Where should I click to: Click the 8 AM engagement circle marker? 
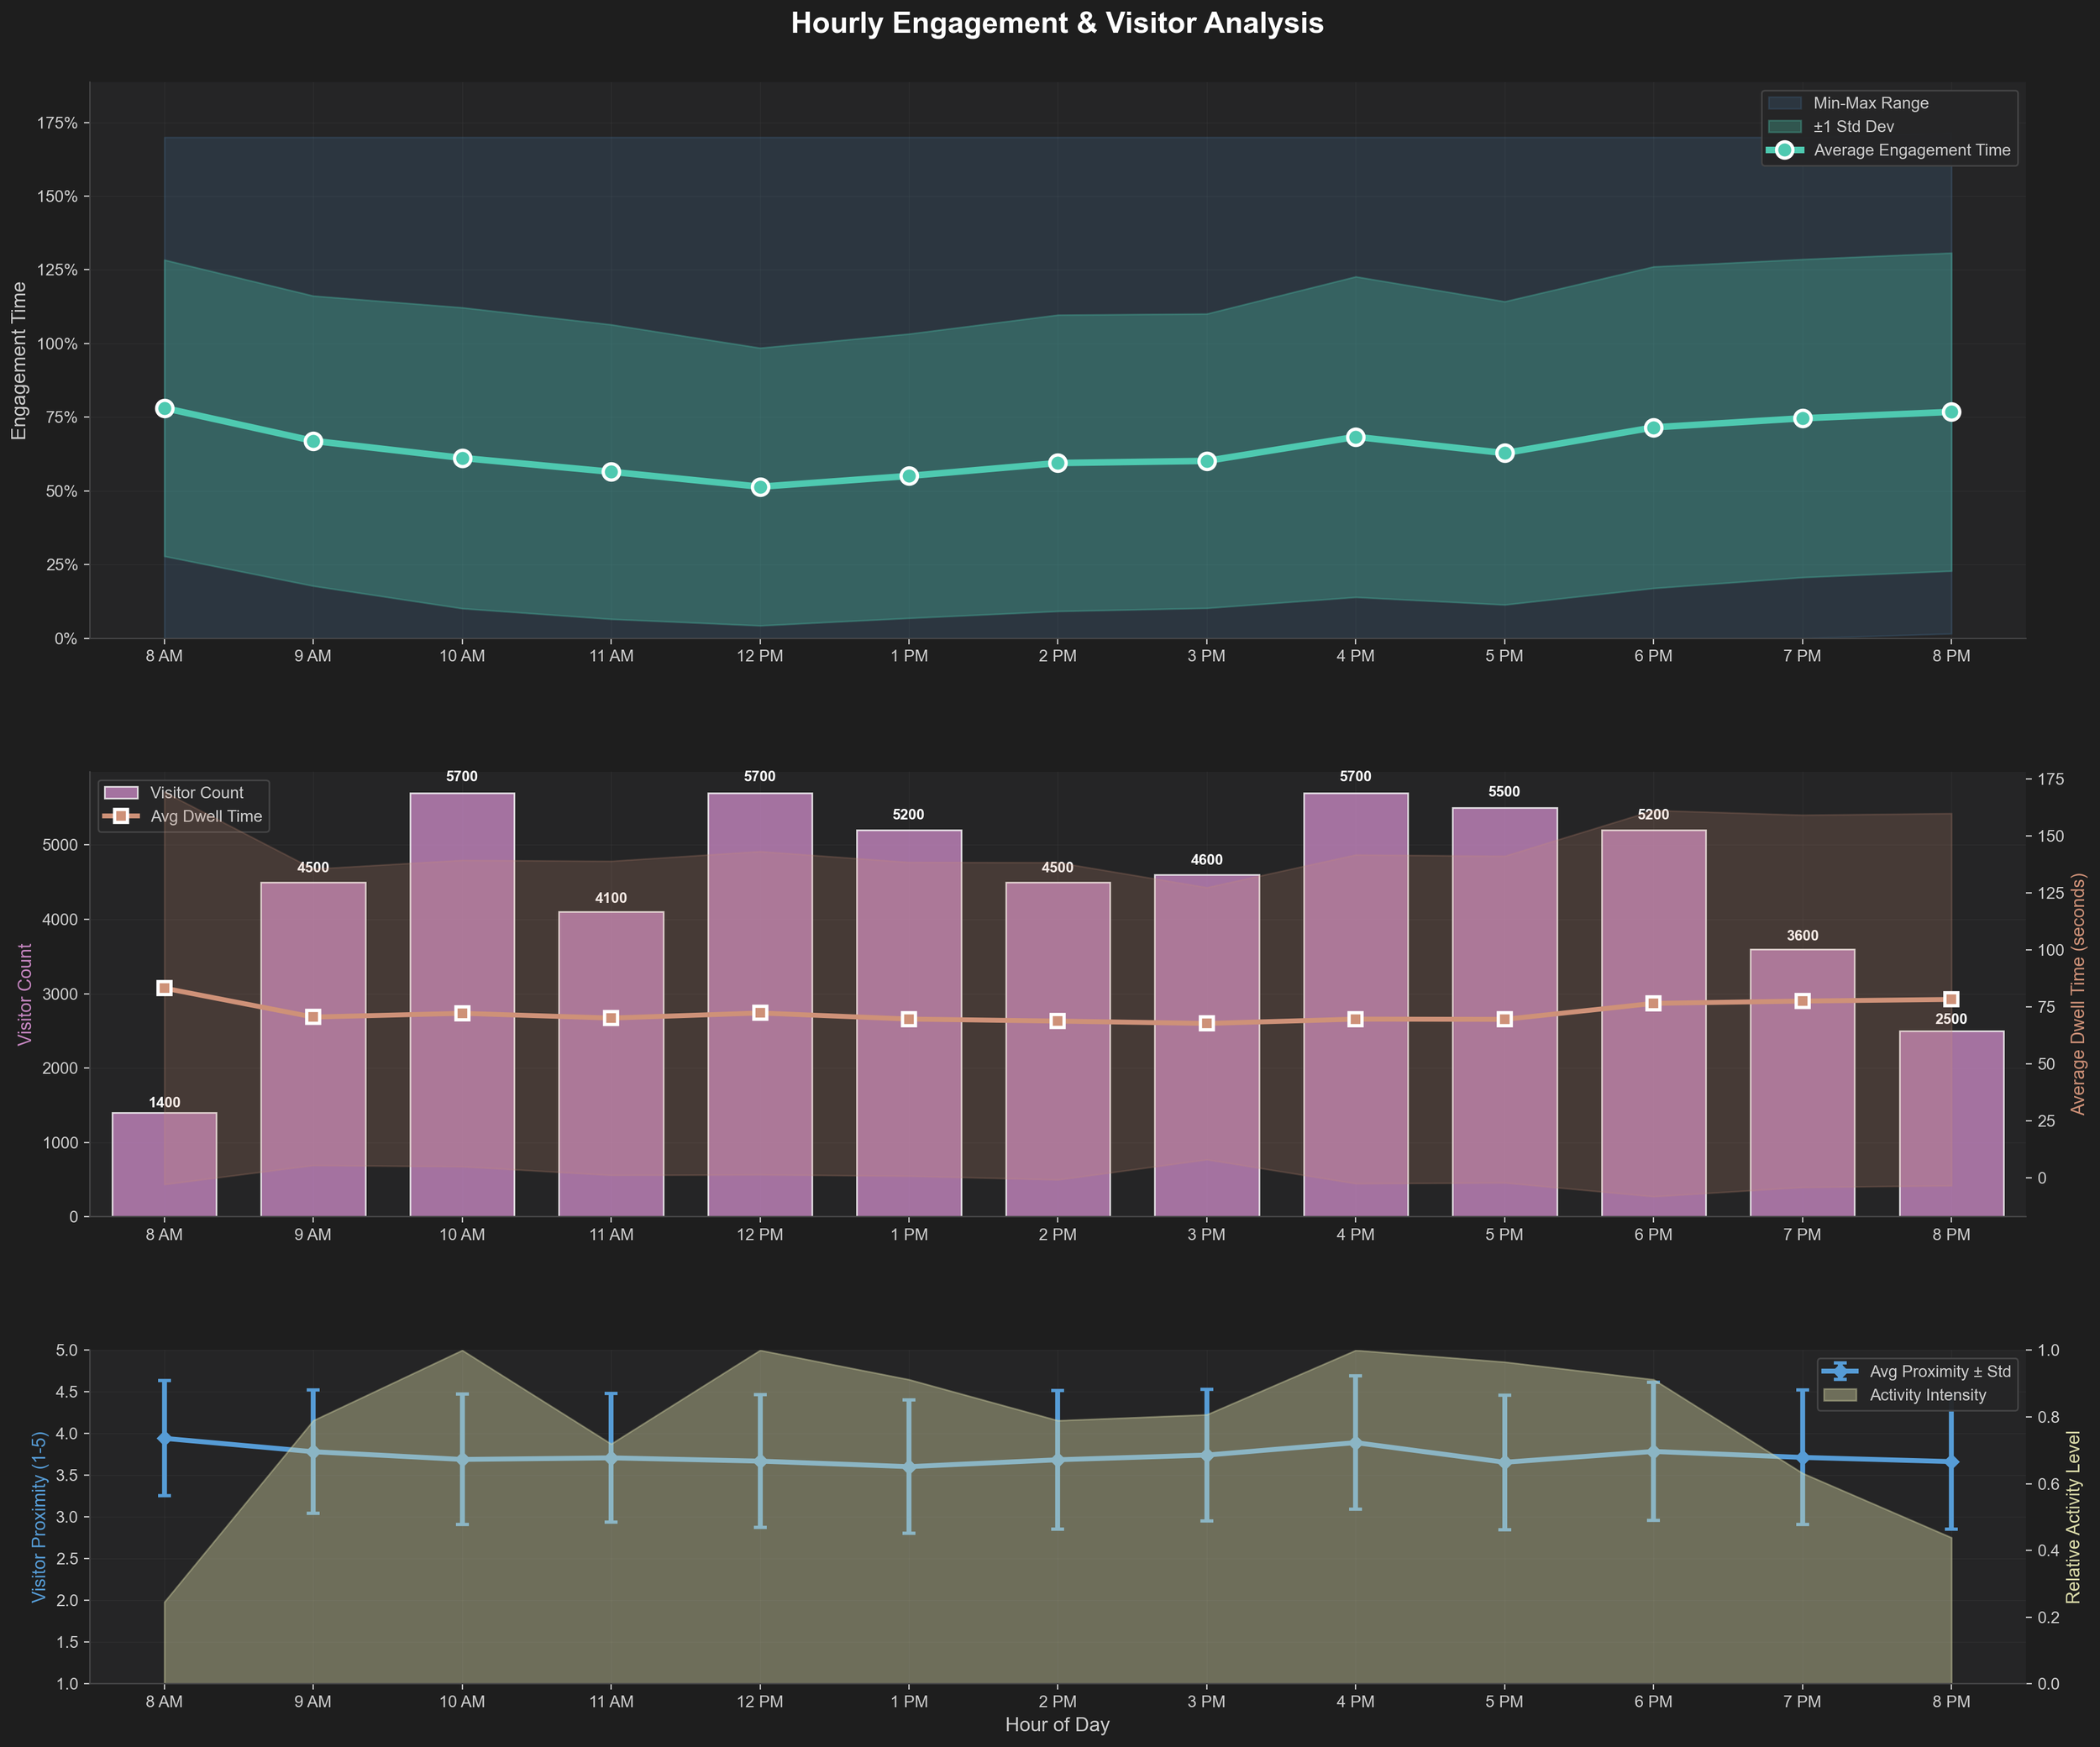click(x=165, y=408)
